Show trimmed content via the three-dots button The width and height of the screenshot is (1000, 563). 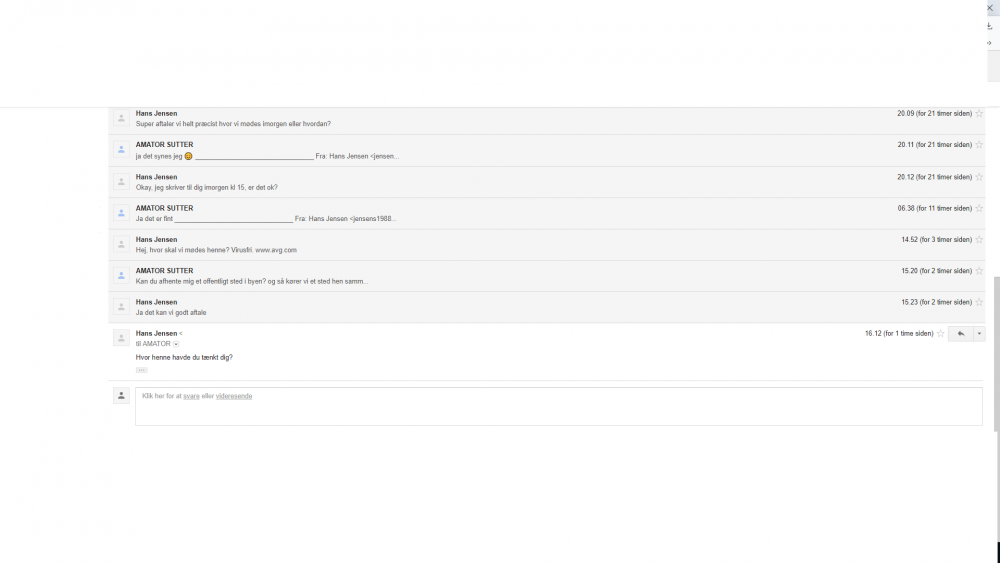142,370
